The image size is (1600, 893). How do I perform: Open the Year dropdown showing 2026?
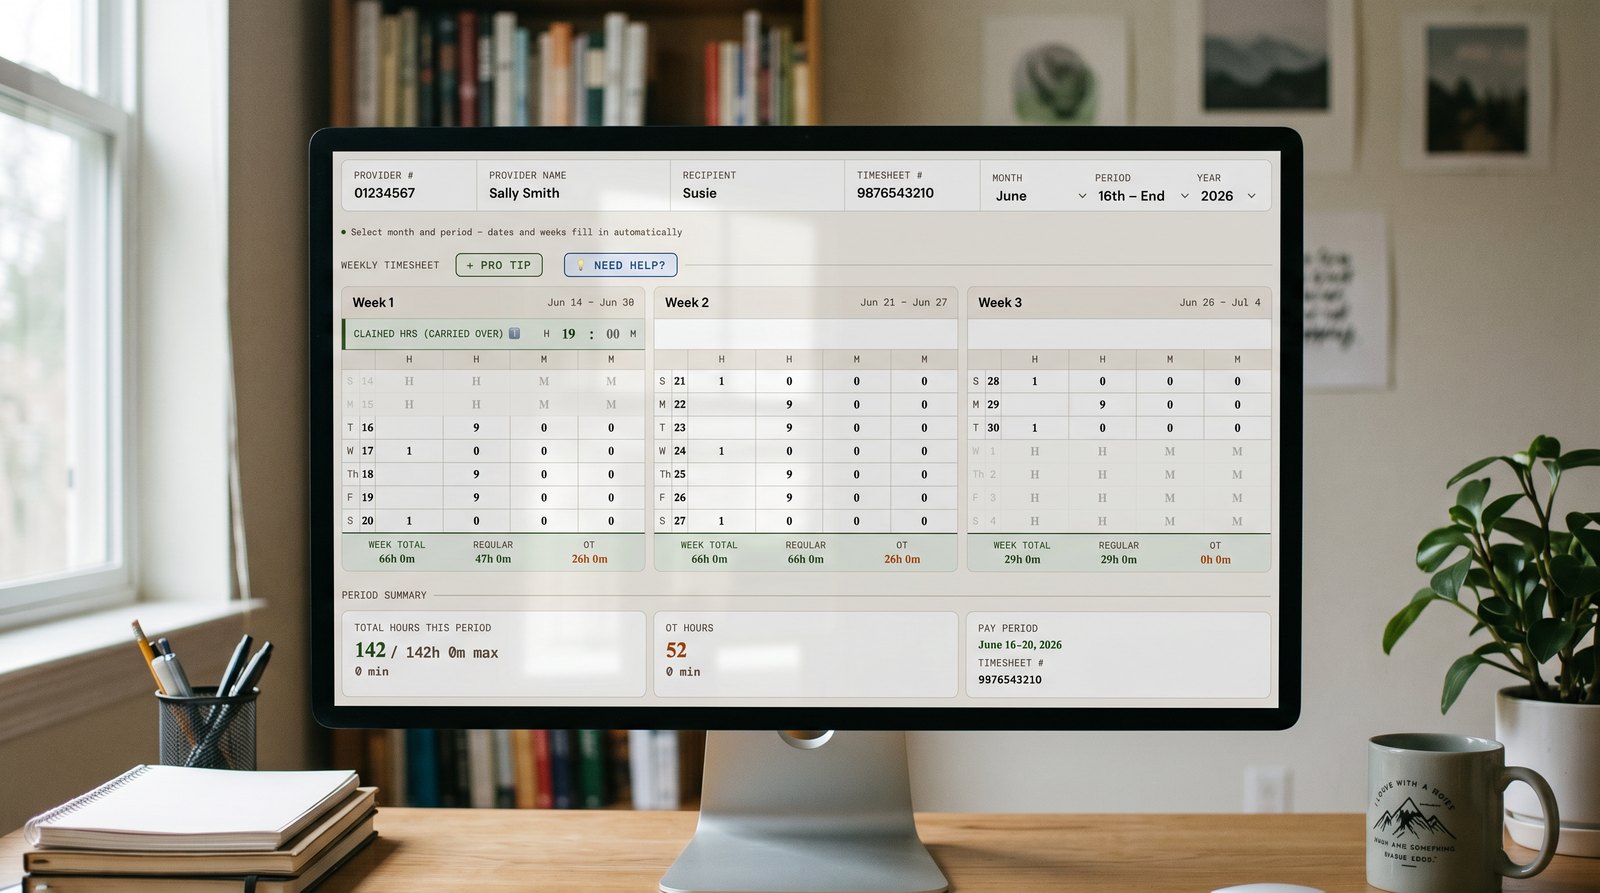click(1227, 196)
